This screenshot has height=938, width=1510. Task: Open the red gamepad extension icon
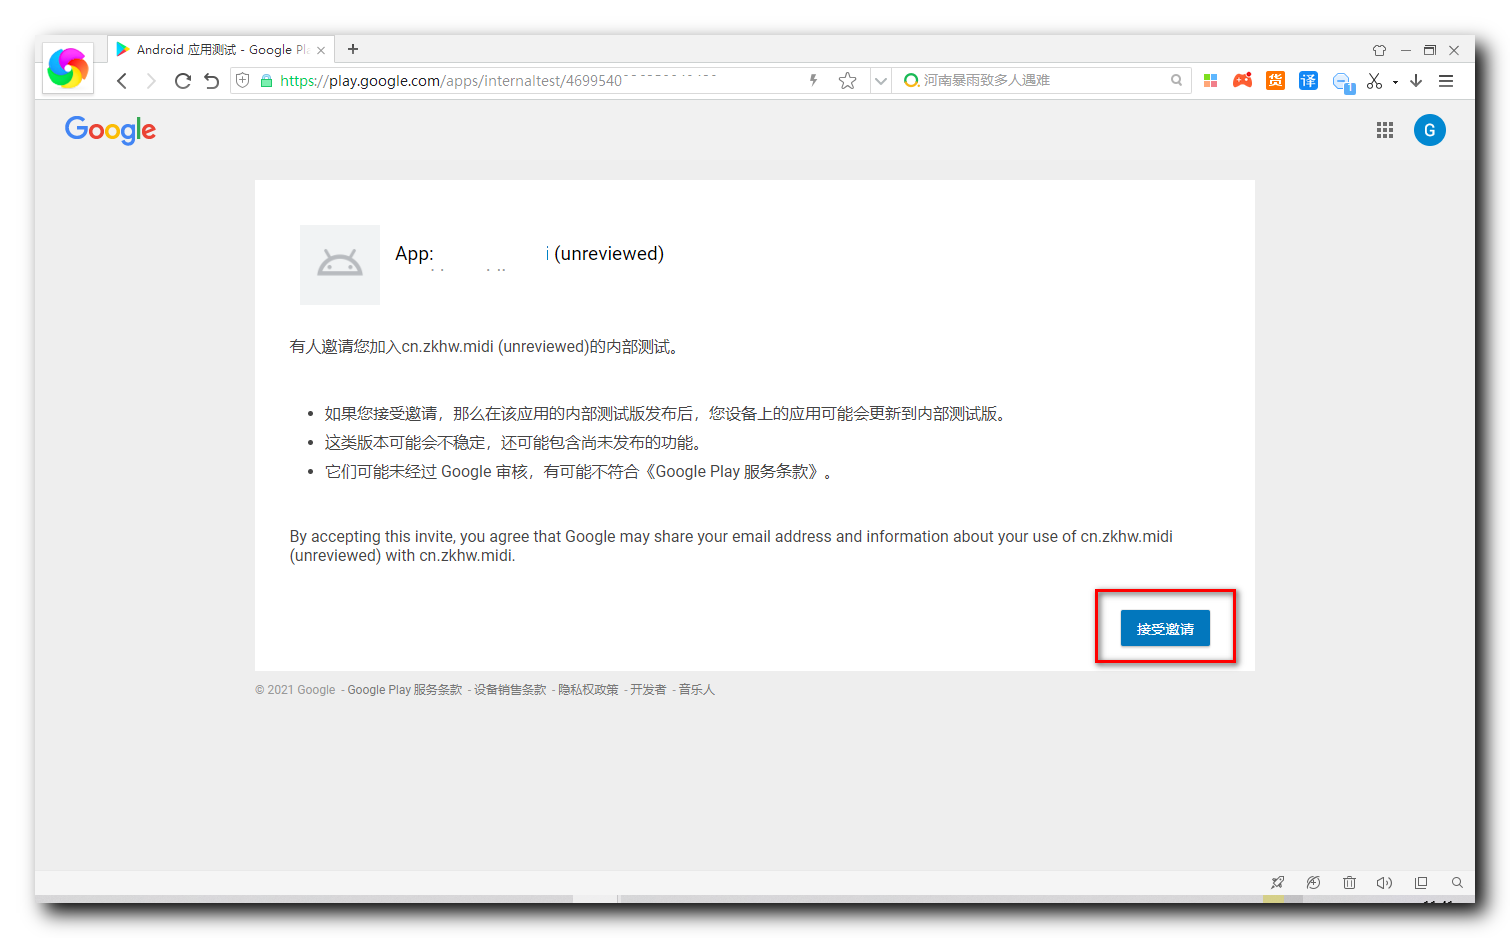1243,81
